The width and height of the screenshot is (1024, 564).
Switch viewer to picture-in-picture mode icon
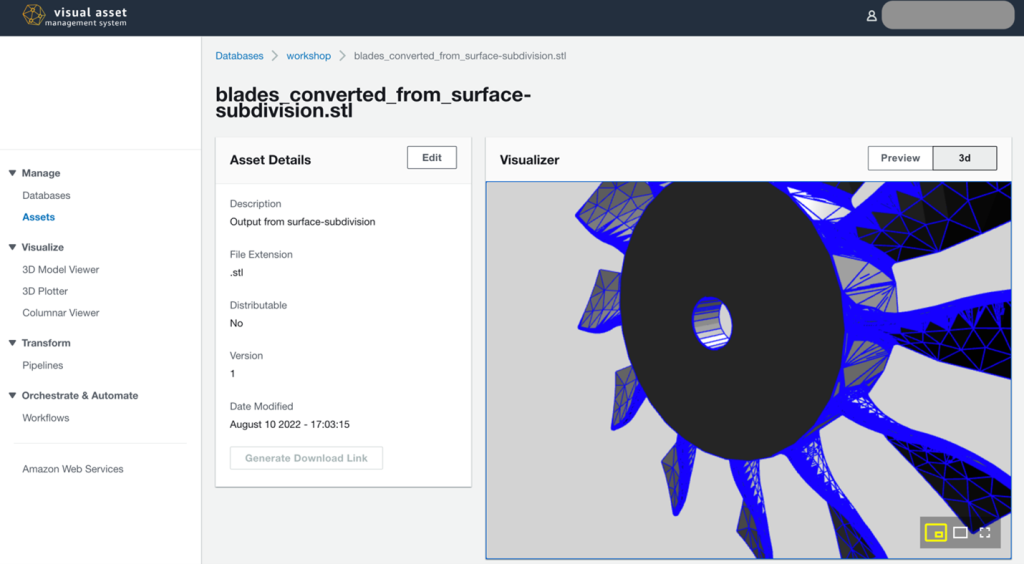coord(936,533)
